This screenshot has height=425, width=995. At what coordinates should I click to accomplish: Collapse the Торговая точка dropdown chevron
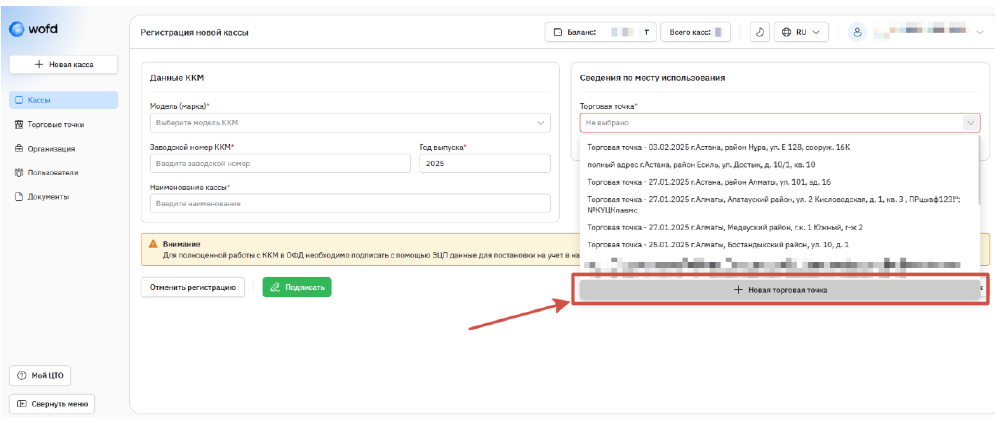[x=969, y=123]
